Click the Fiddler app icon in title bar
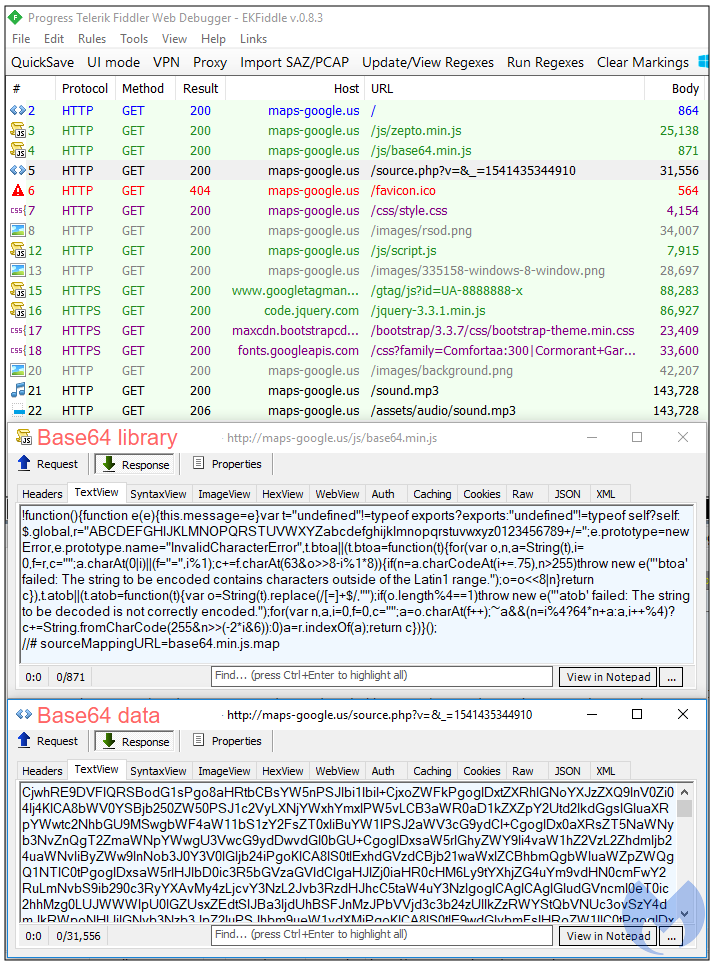715x966 pixels. coord(15,17)
